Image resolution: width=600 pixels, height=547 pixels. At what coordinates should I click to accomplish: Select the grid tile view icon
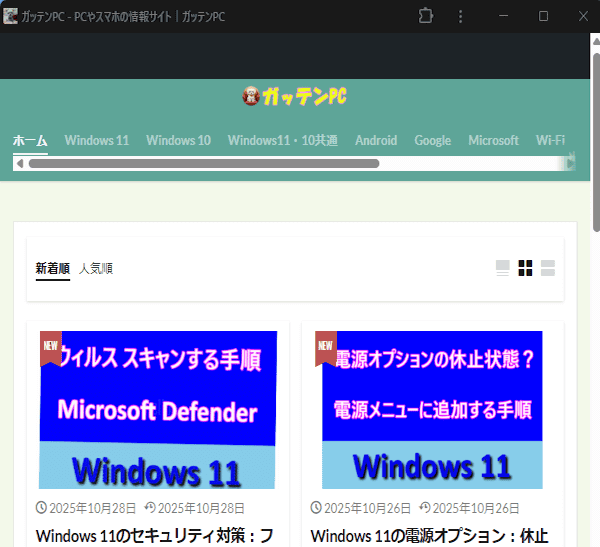coord(525,268)
